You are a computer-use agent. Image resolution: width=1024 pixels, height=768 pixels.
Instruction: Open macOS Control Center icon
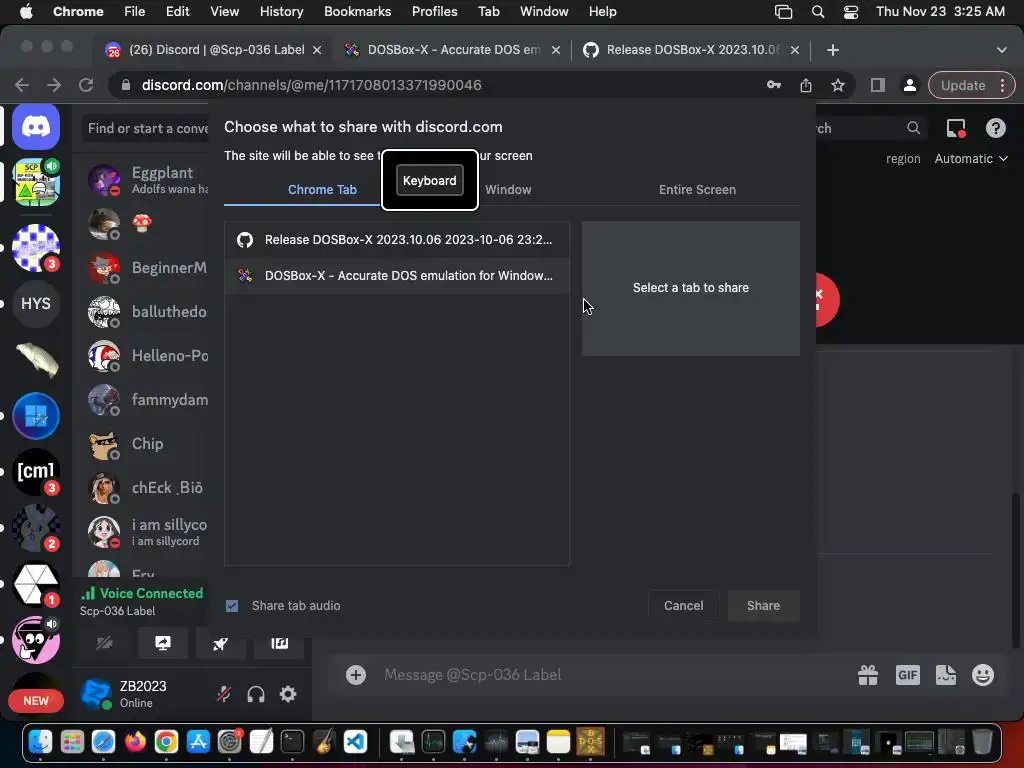click(851, 12)
